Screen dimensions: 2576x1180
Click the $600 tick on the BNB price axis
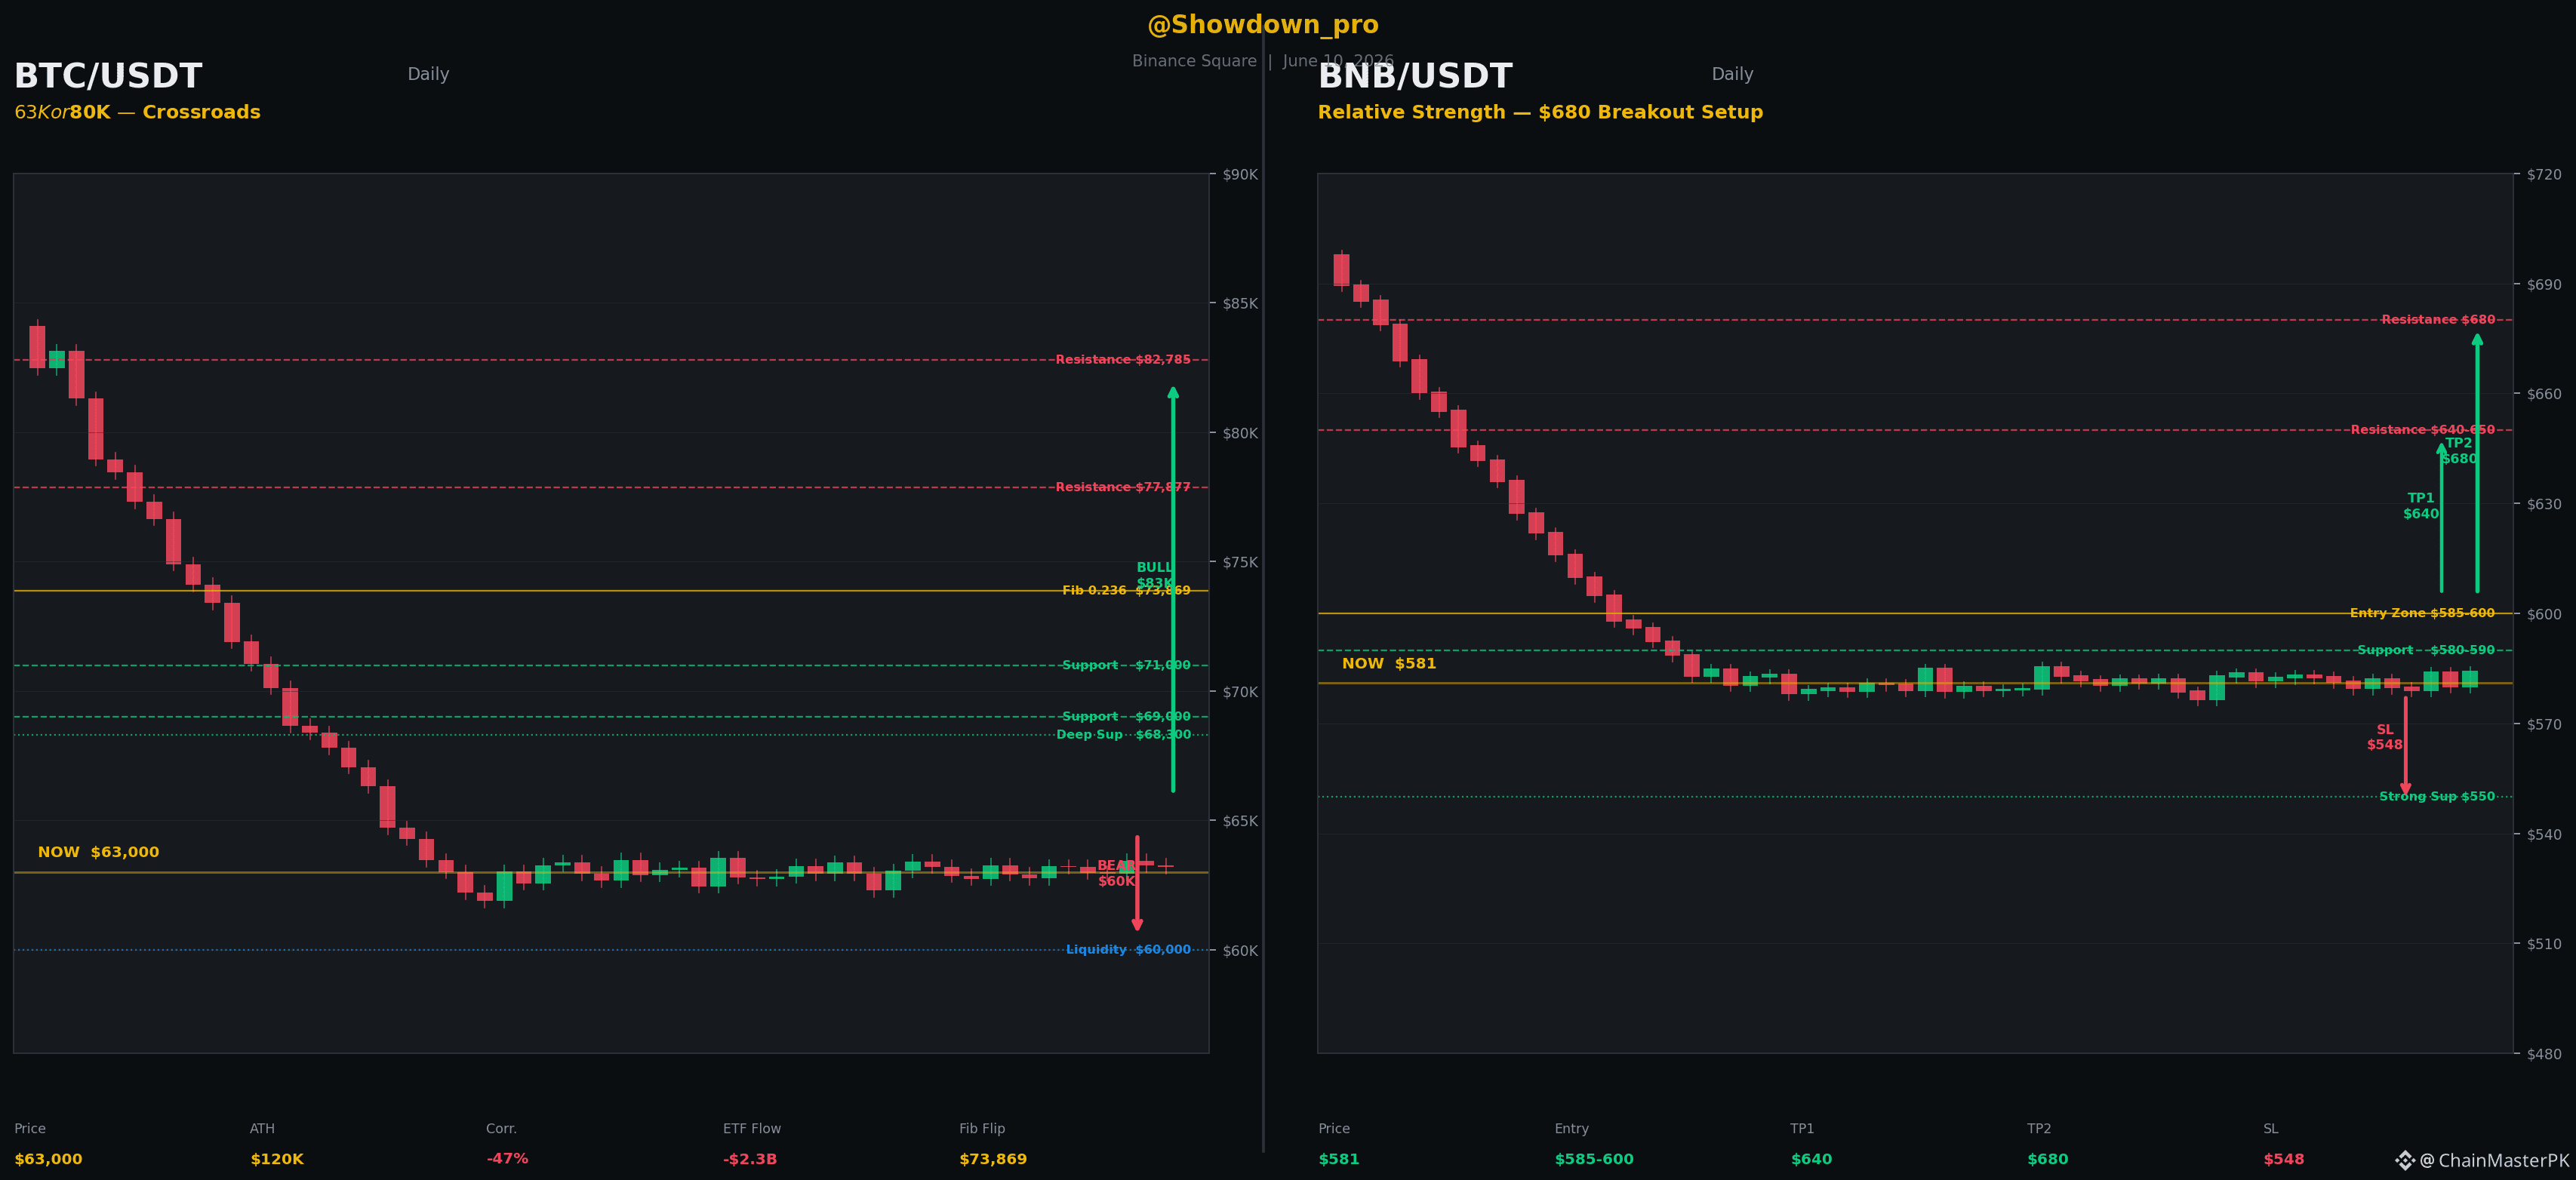coord(2545,614)
